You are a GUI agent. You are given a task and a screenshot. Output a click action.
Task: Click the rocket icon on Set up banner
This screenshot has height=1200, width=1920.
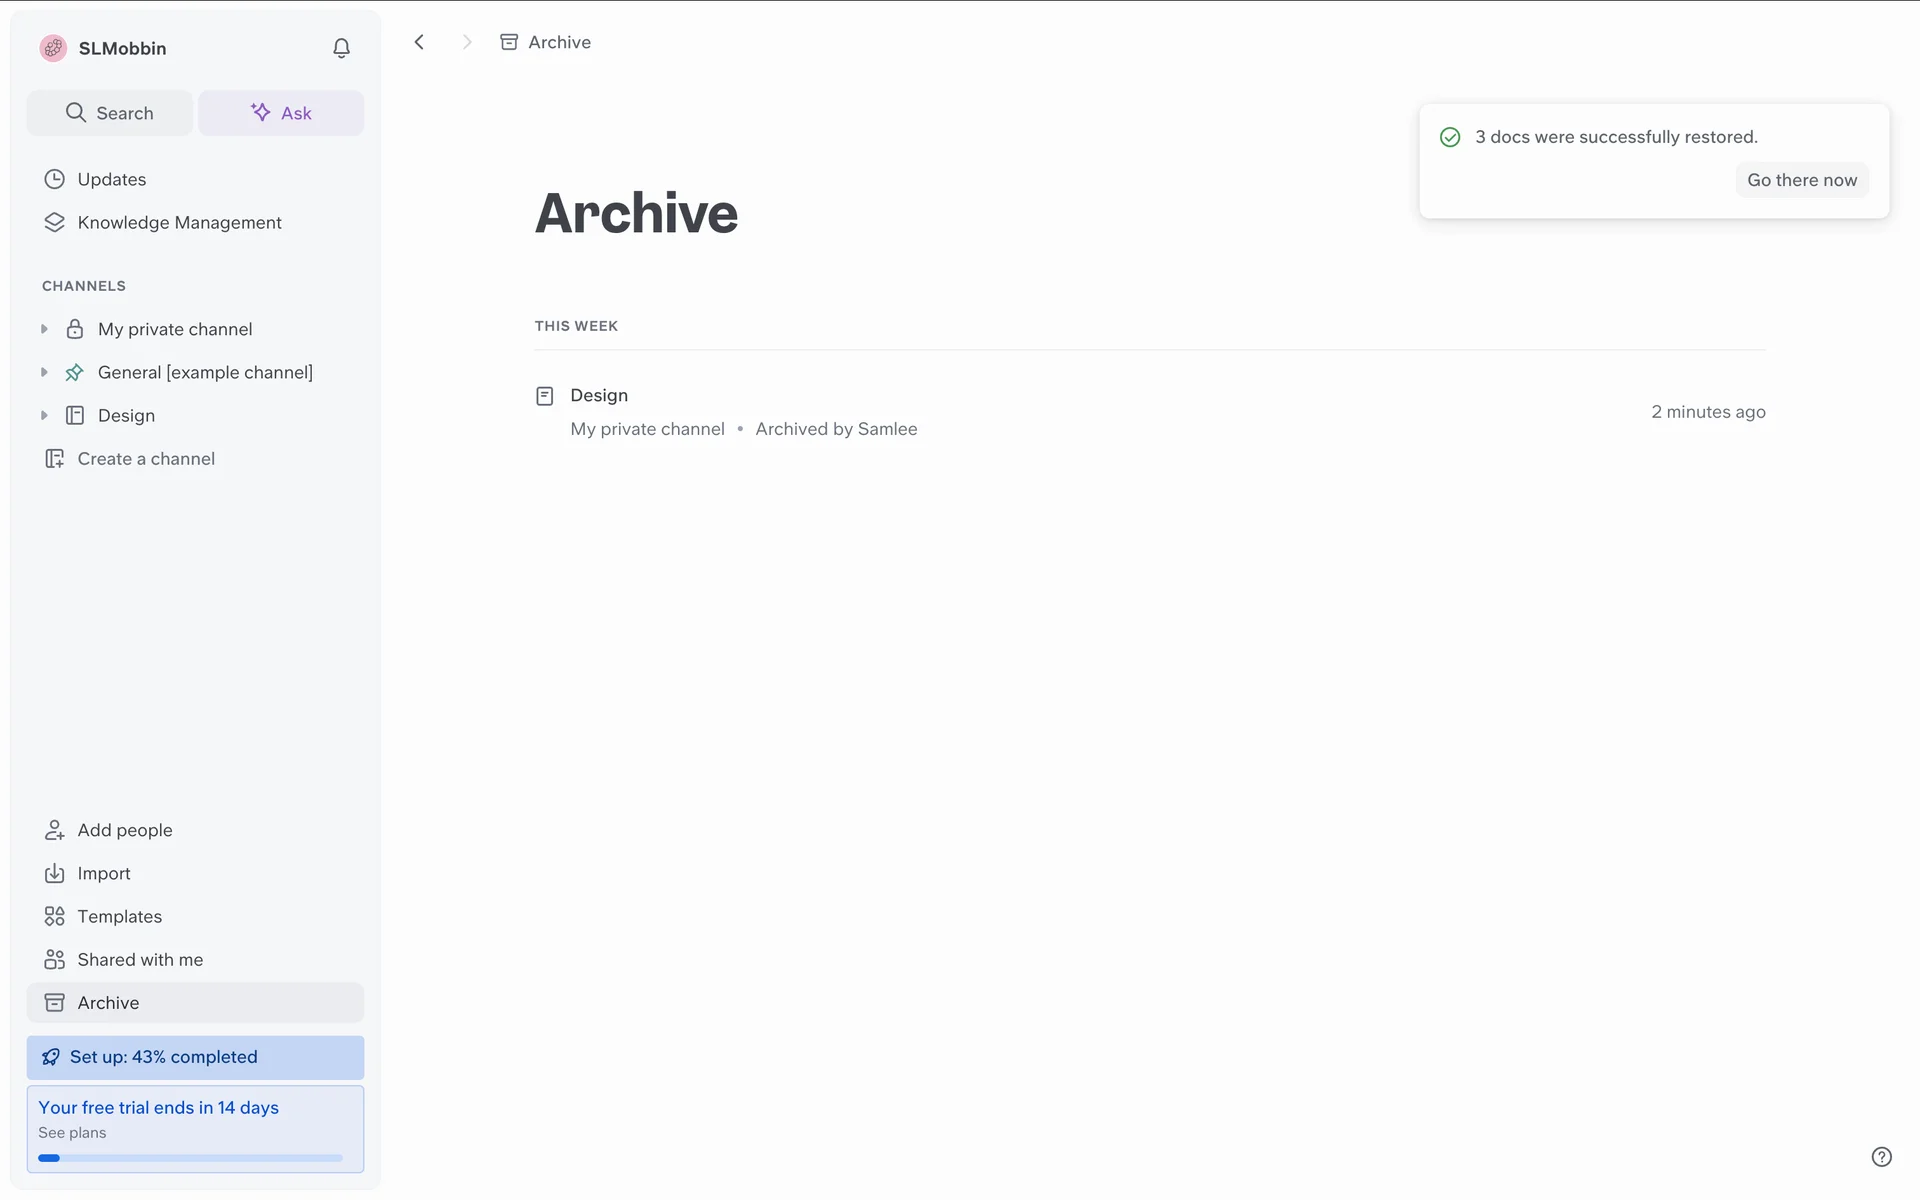pyautogui.click(x=51, y=1057)
